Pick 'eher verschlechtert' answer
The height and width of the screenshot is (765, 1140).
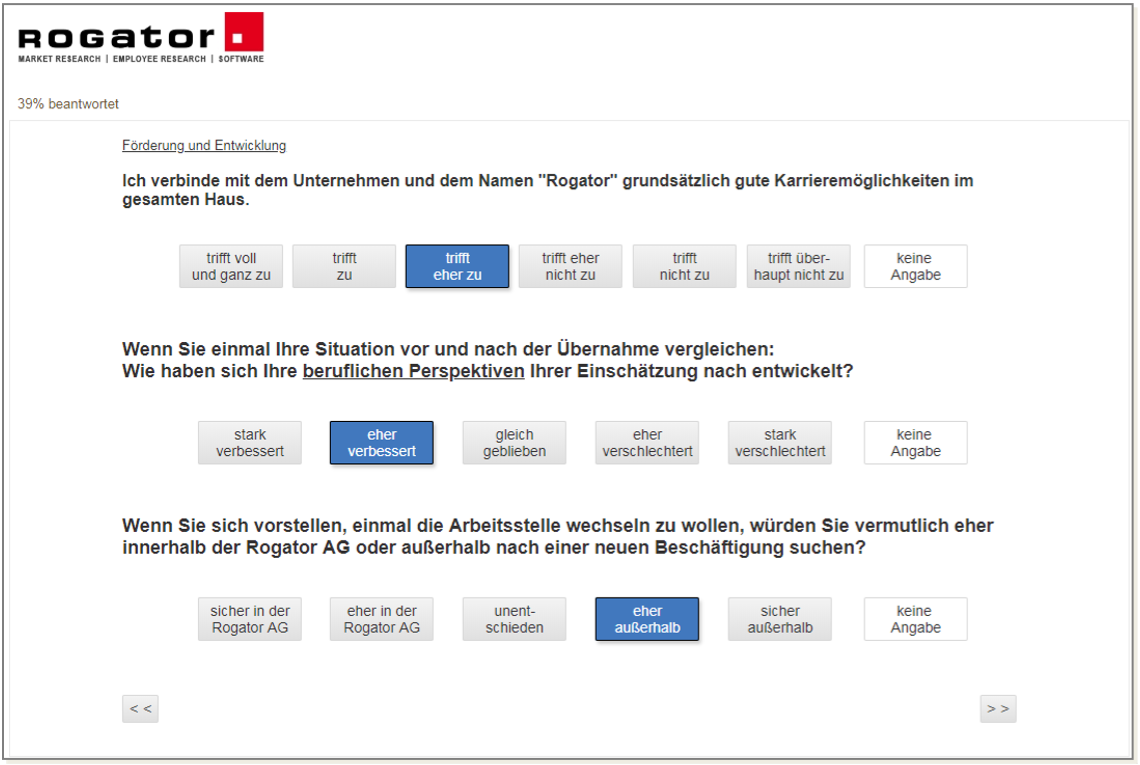point(647,443)
